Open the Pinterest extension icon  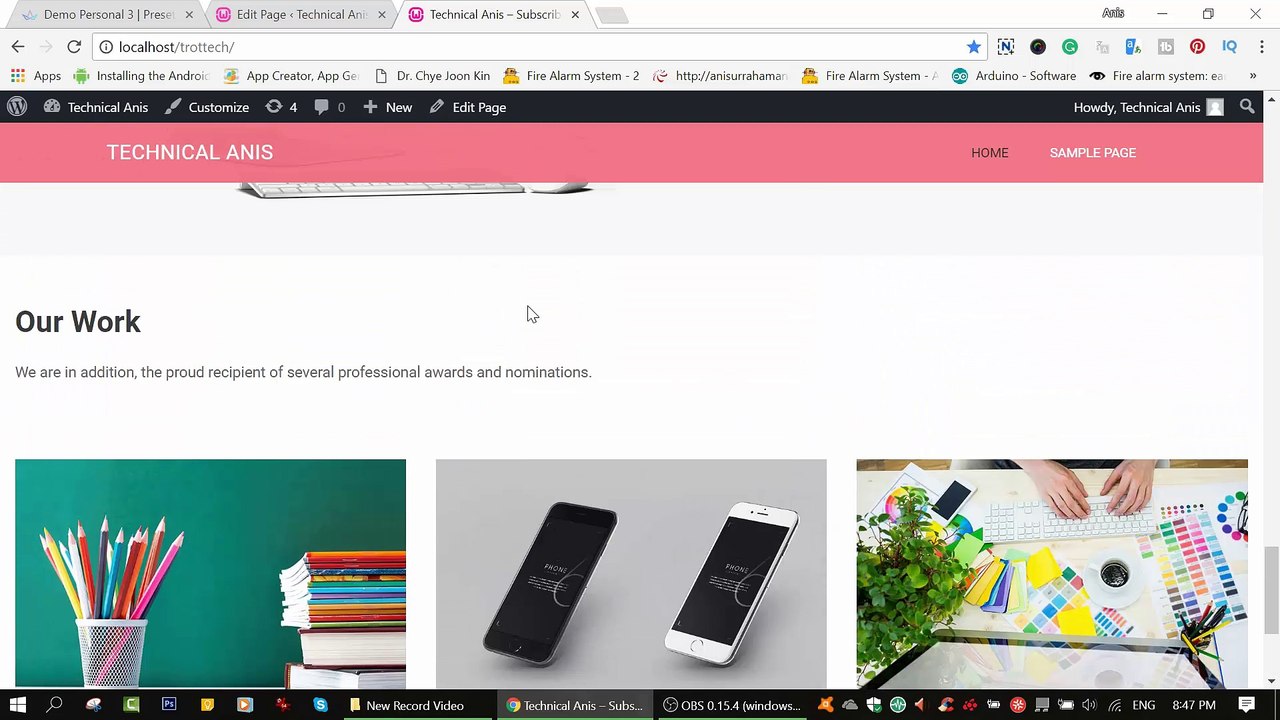pos(1197,47)
